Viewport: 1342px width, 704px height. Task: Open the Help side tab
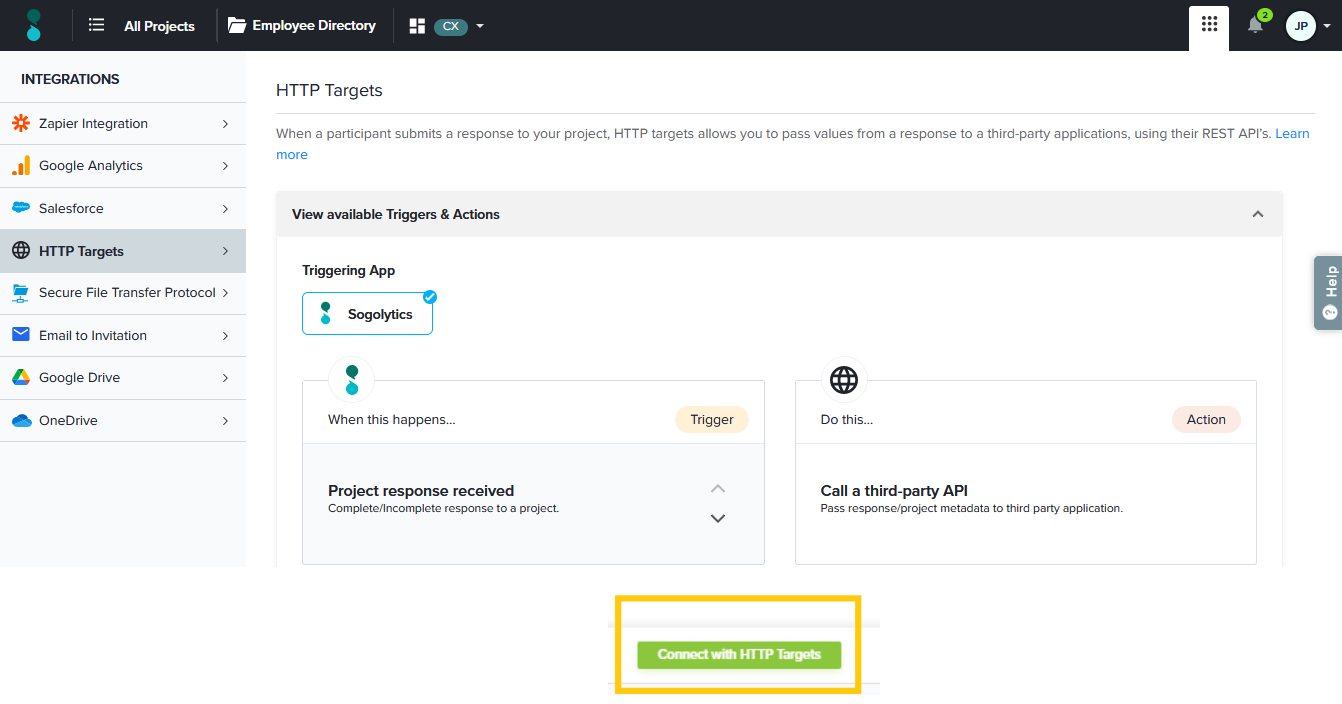tap(1329, 292)
